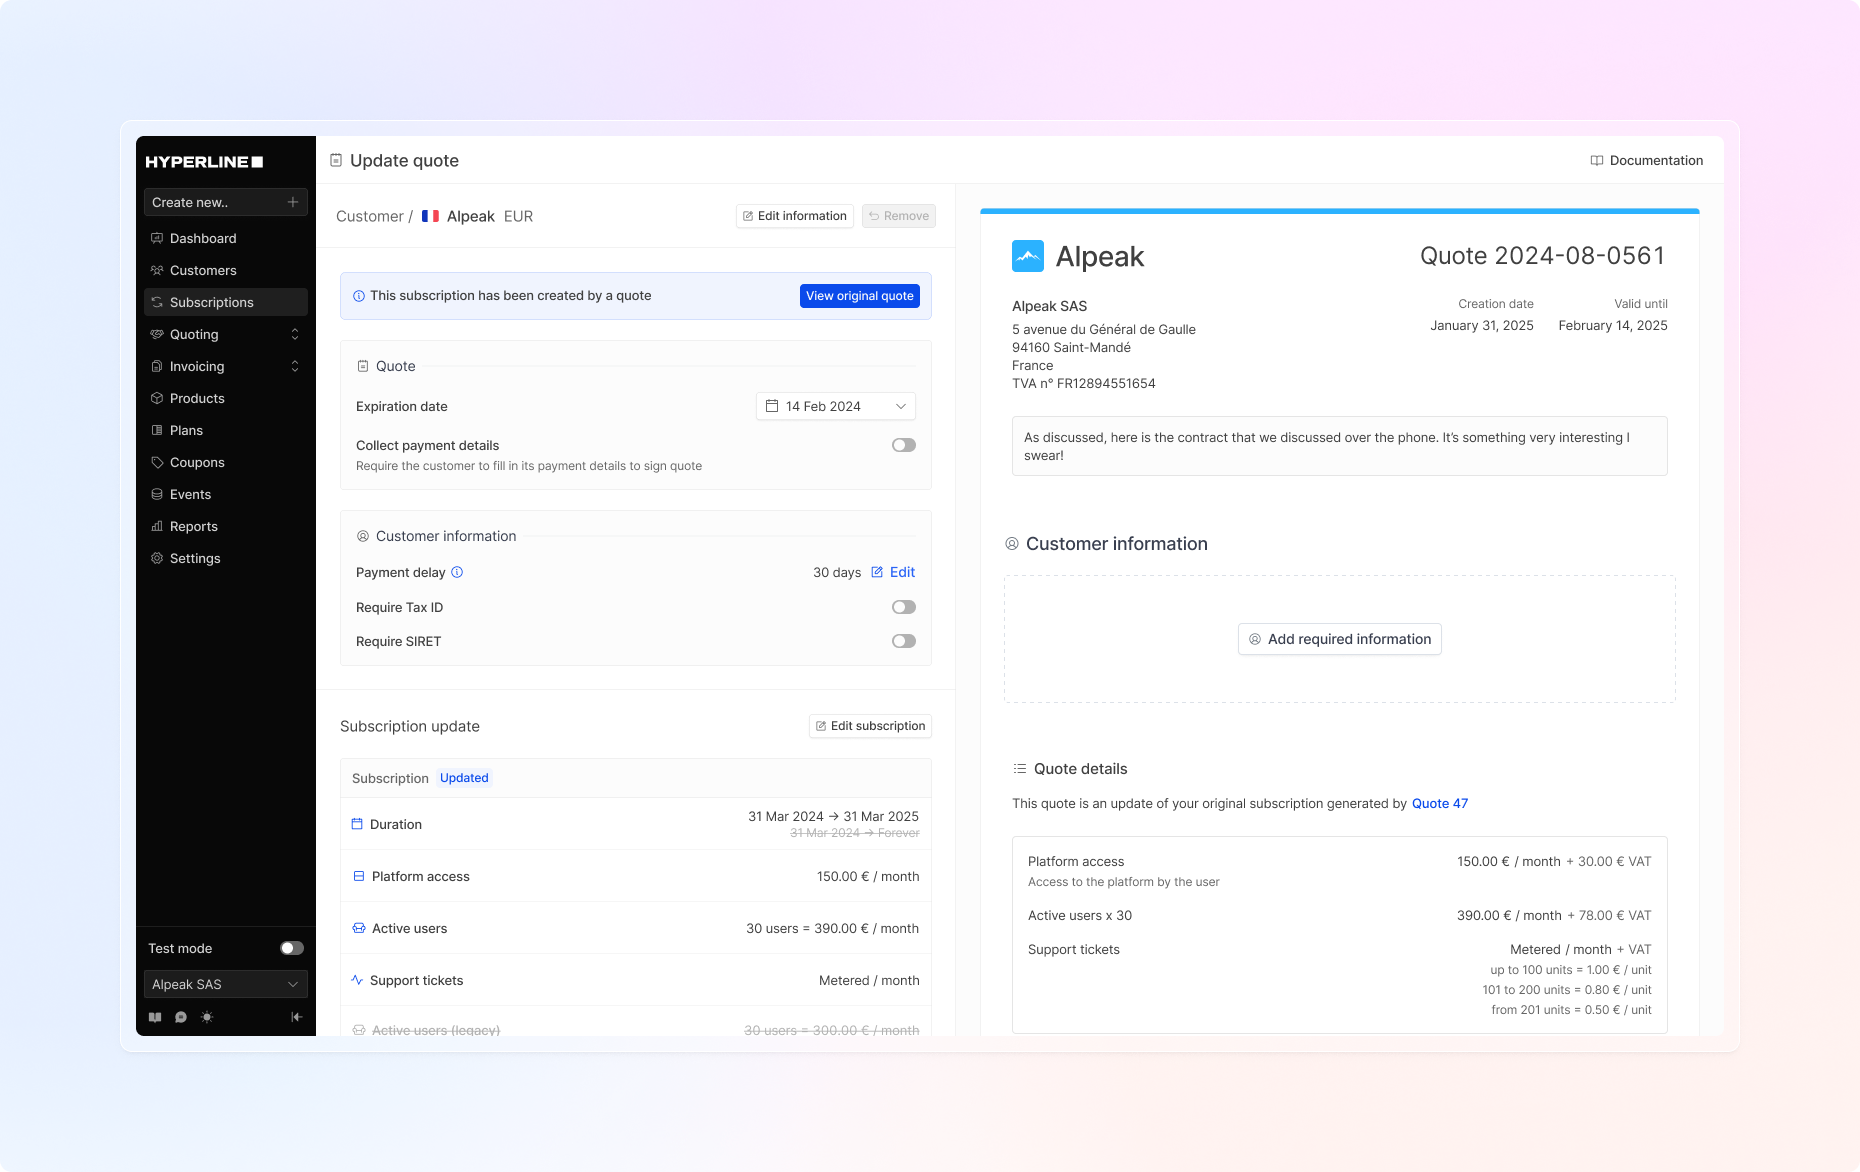Click the Quote 2024-08-0561 title
1860x1172 pixels.
[x=1543, y=256]
